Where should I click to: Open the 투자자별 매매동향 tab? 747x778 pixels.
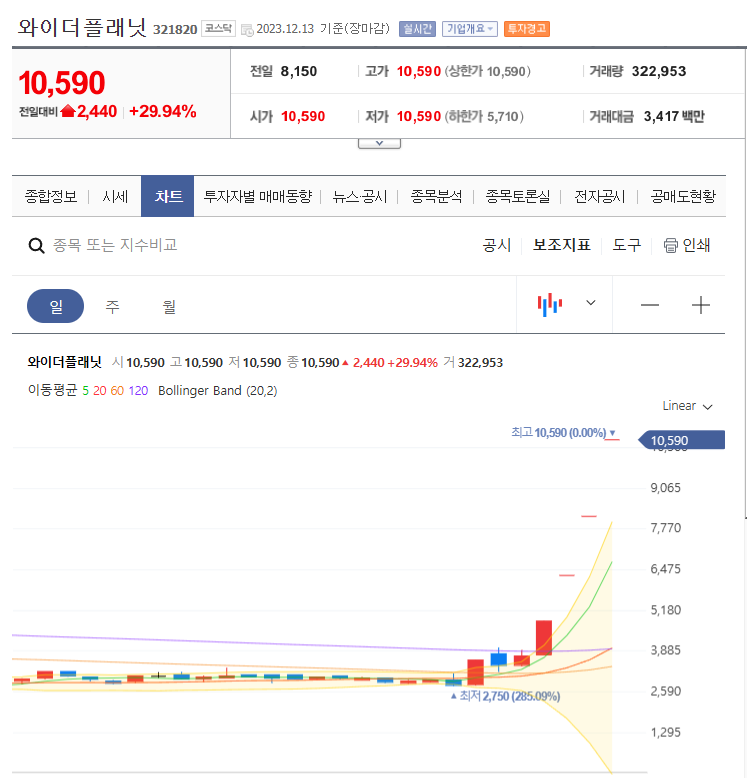click(x=258, y=196)
